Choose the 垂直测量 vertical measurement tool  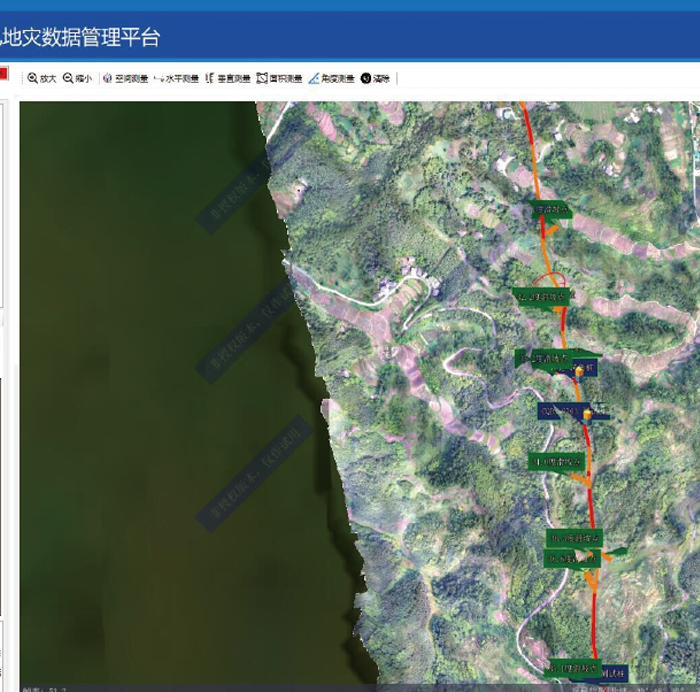coord(226,78)
